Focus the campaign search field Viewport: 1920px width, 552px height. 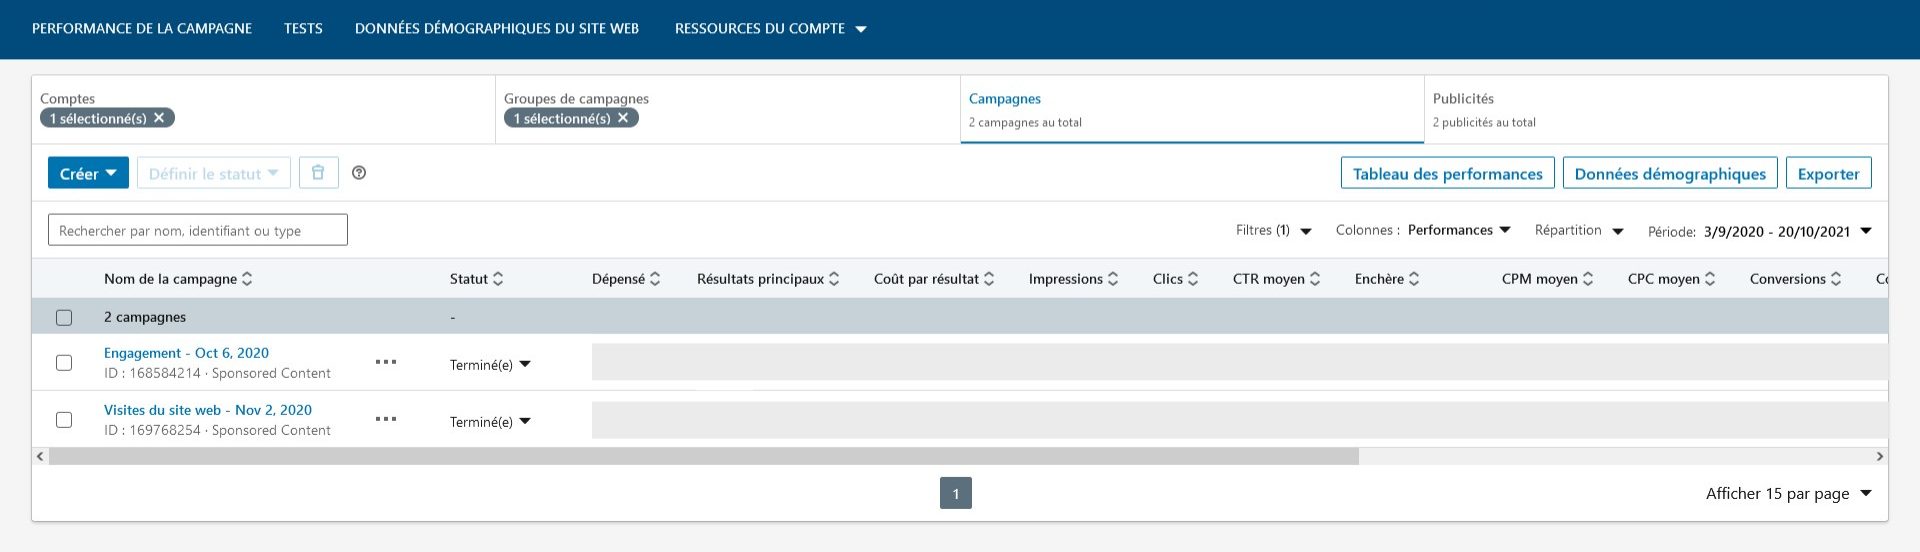(x=198, y=230)
